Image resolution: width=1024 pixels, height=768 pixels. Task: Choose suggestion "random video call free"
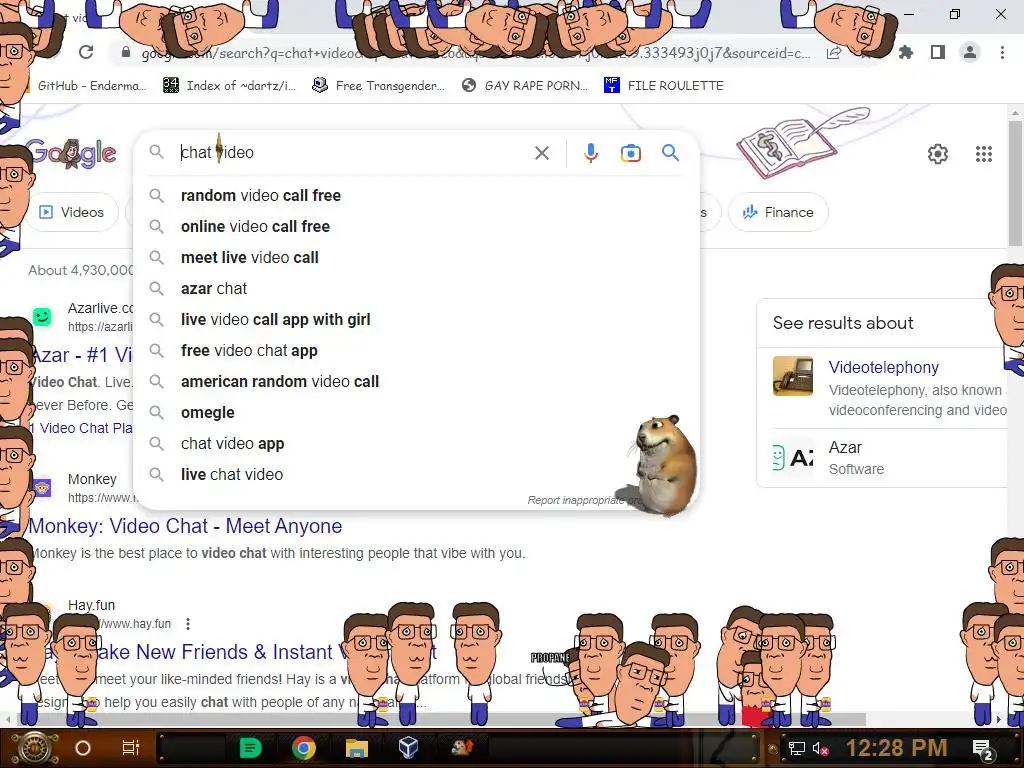point(417,195)
